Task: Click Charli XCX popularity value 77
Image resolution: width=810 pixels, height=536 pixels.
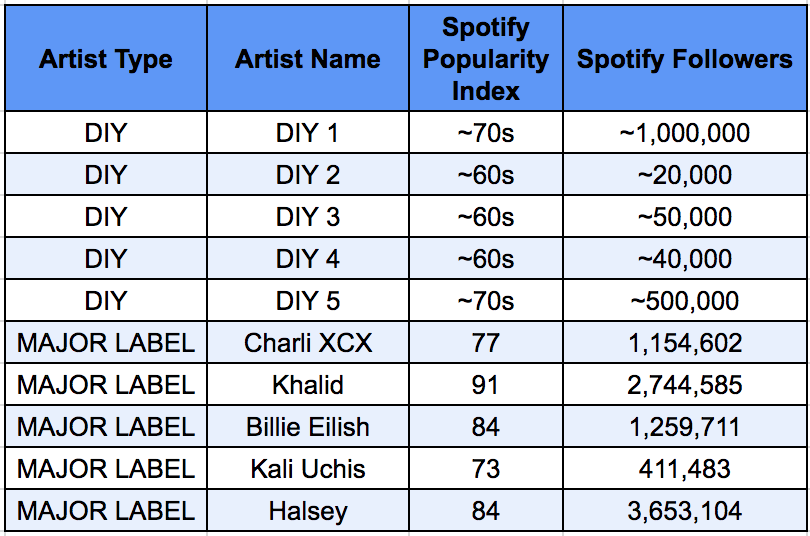Action: (x=486, y=343)
